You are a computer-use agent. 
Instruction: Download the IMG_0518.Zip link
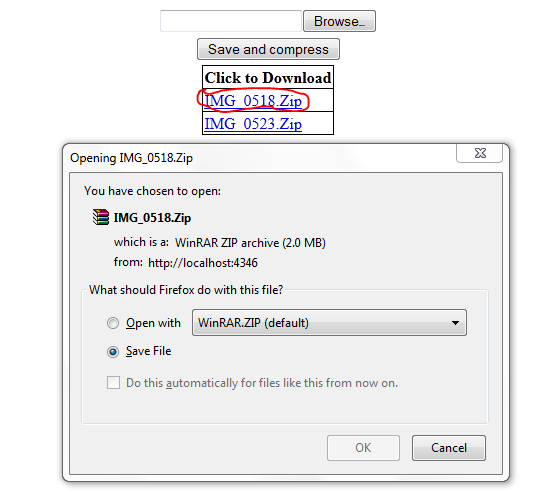[x=253, y=101]
